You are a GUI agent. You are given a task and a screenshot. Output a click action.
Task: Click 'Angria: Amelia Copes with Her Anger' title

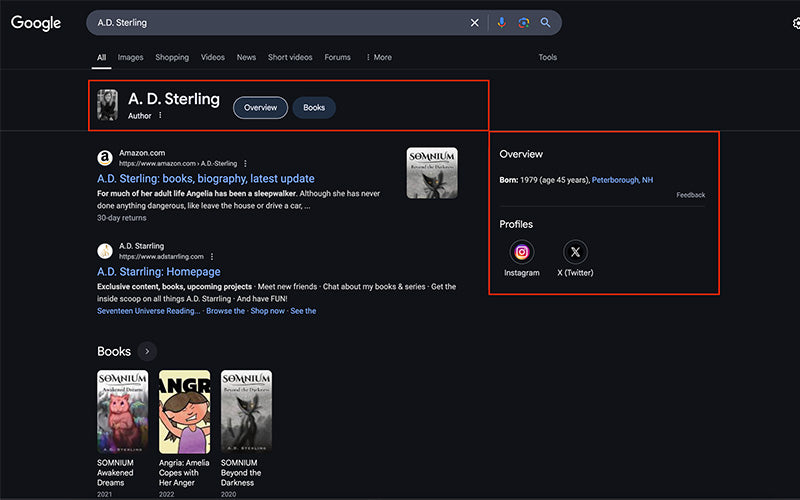(x=184, y=472)
